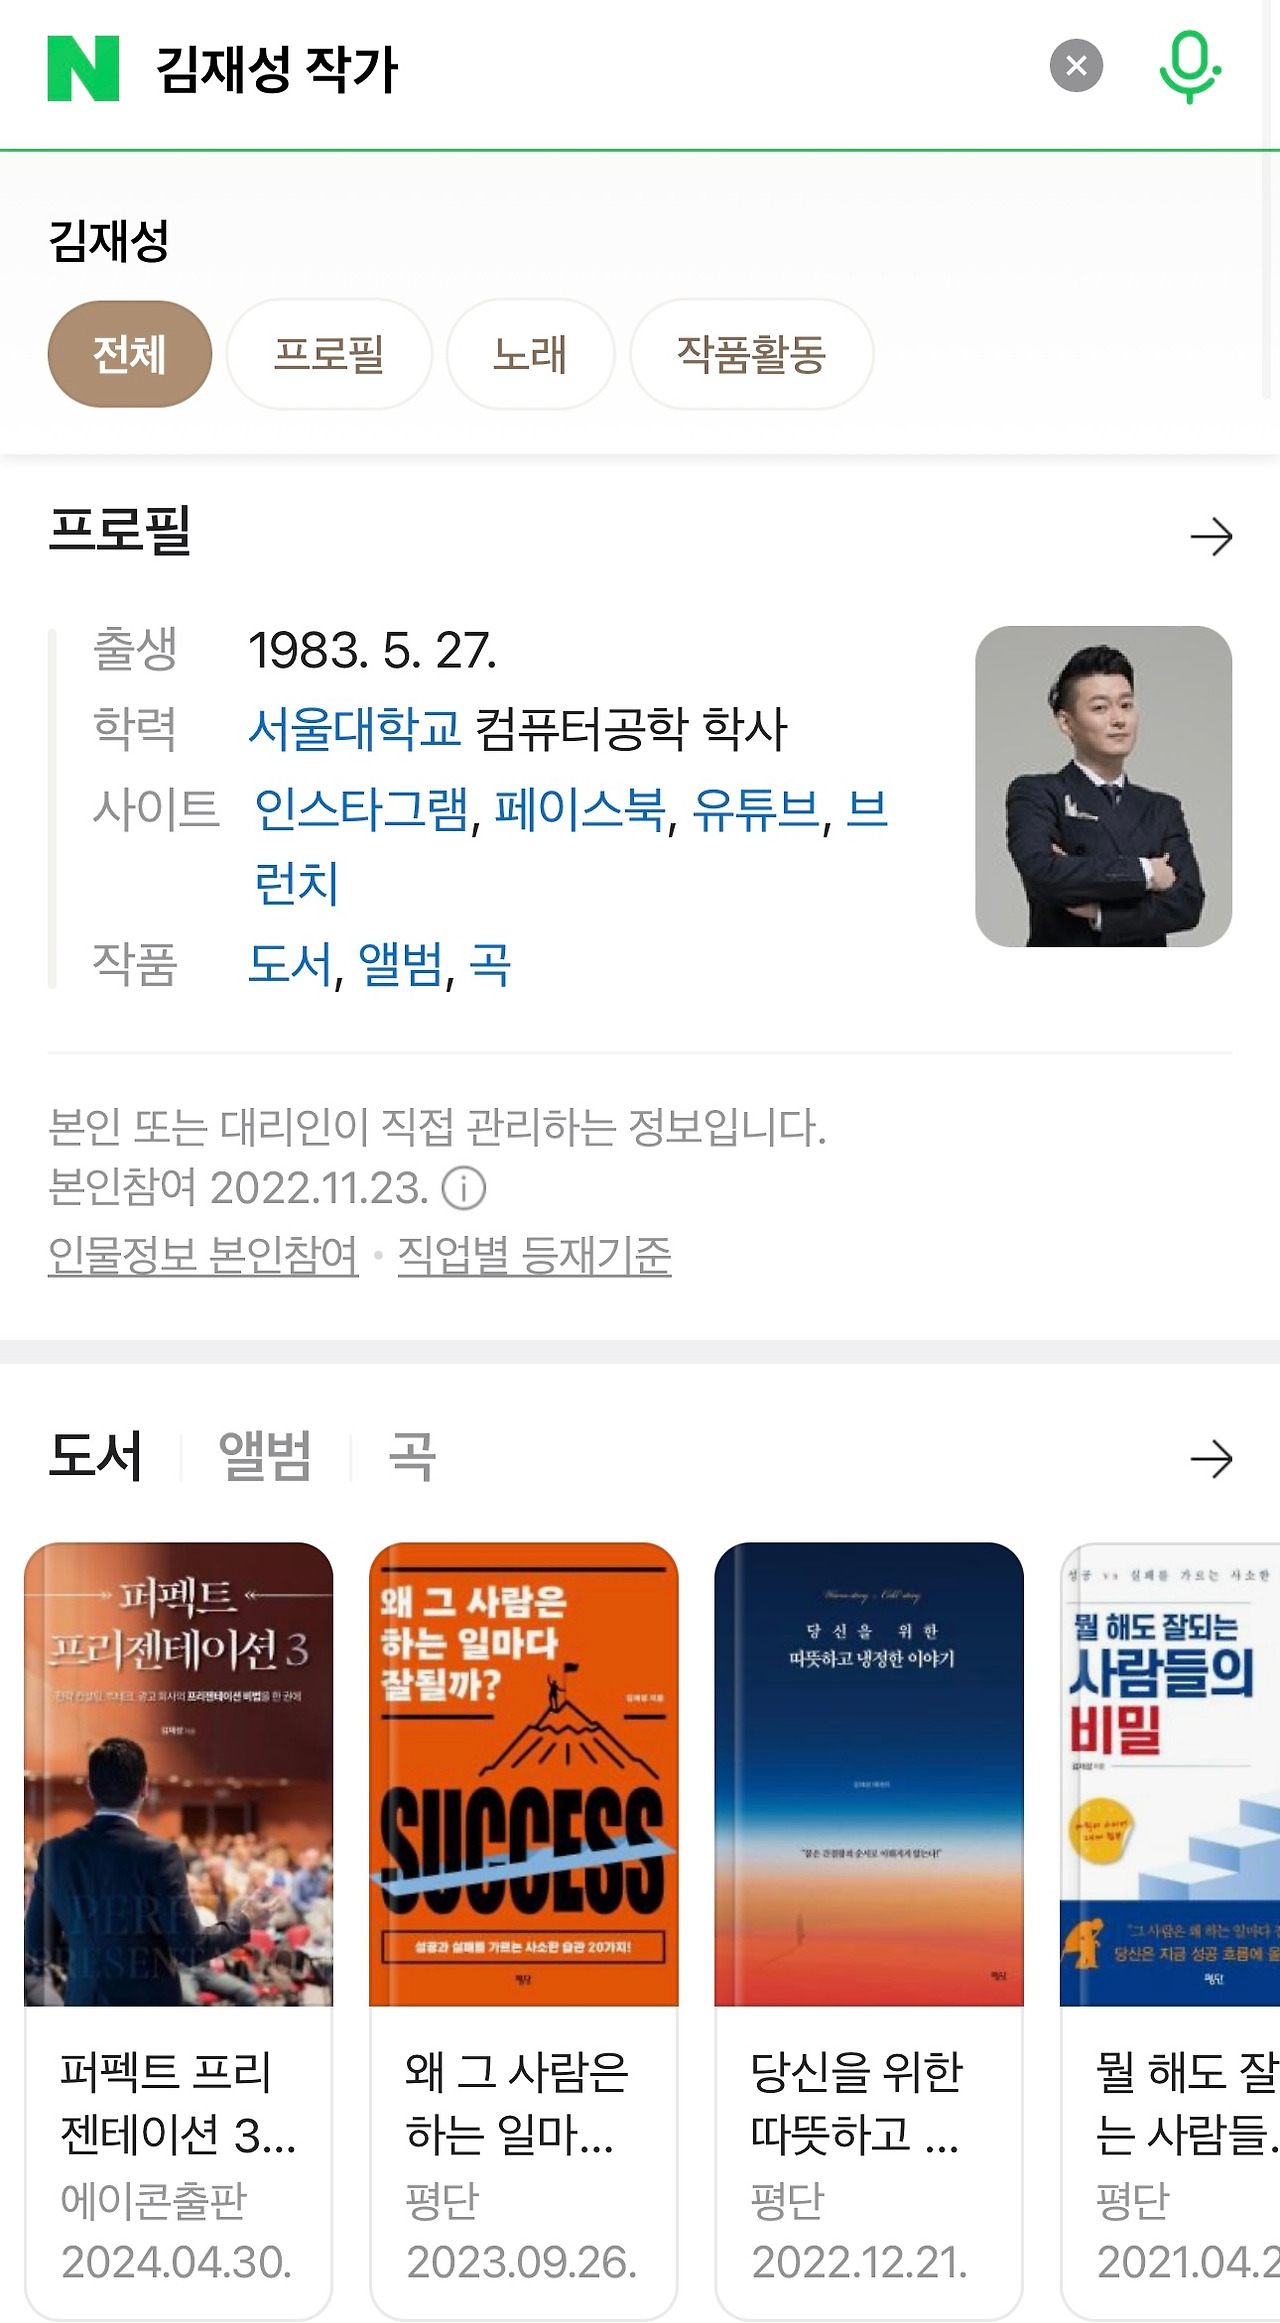Open profile details with arrow icon
The height and width of the screenshot is (2323, 1280).
[1211, 537]
